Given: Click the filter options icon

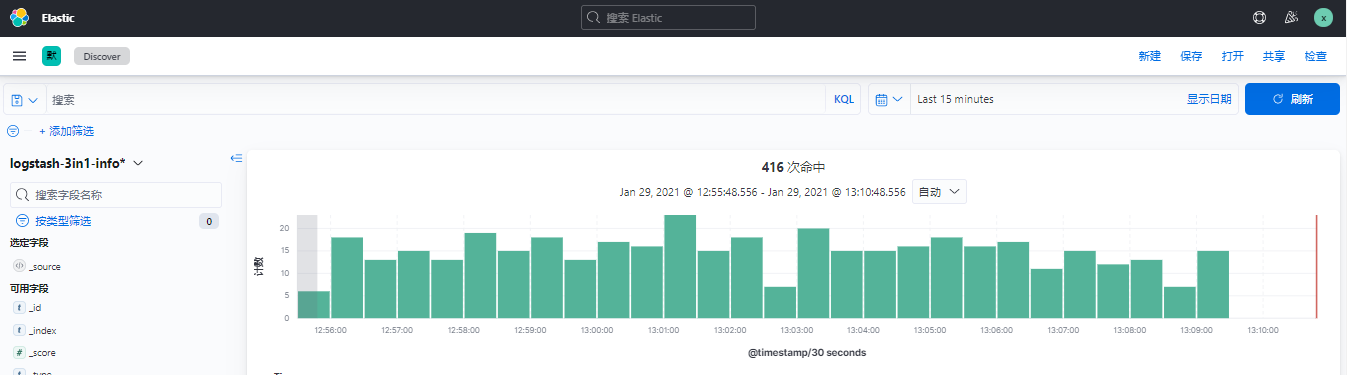Looking at the screenshot, I should point(13,131).
